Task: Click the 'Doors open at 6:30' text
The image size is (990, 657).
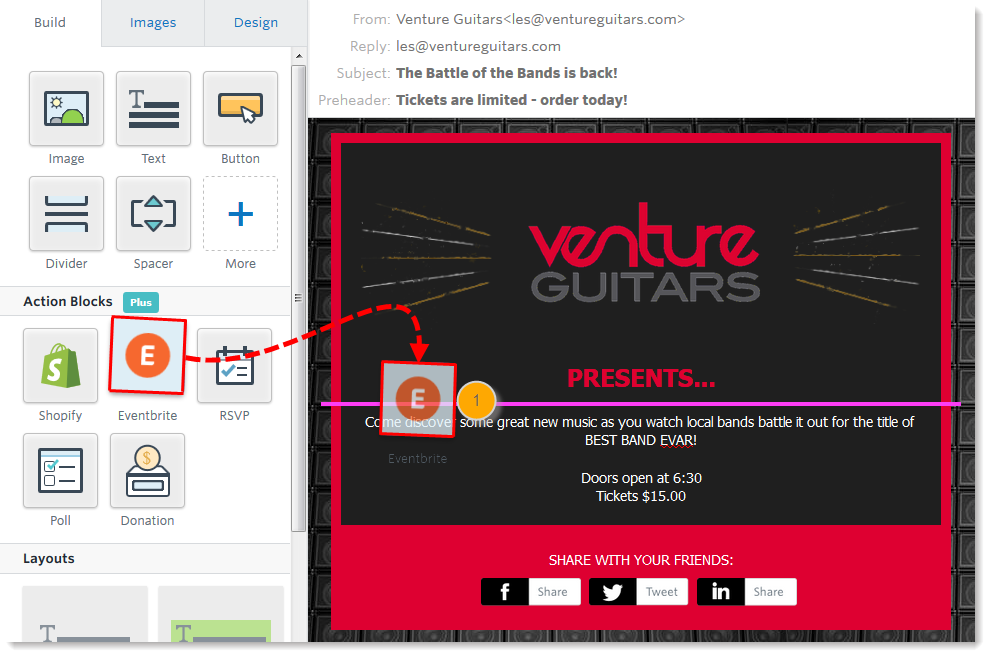Action: coord(641,478)
